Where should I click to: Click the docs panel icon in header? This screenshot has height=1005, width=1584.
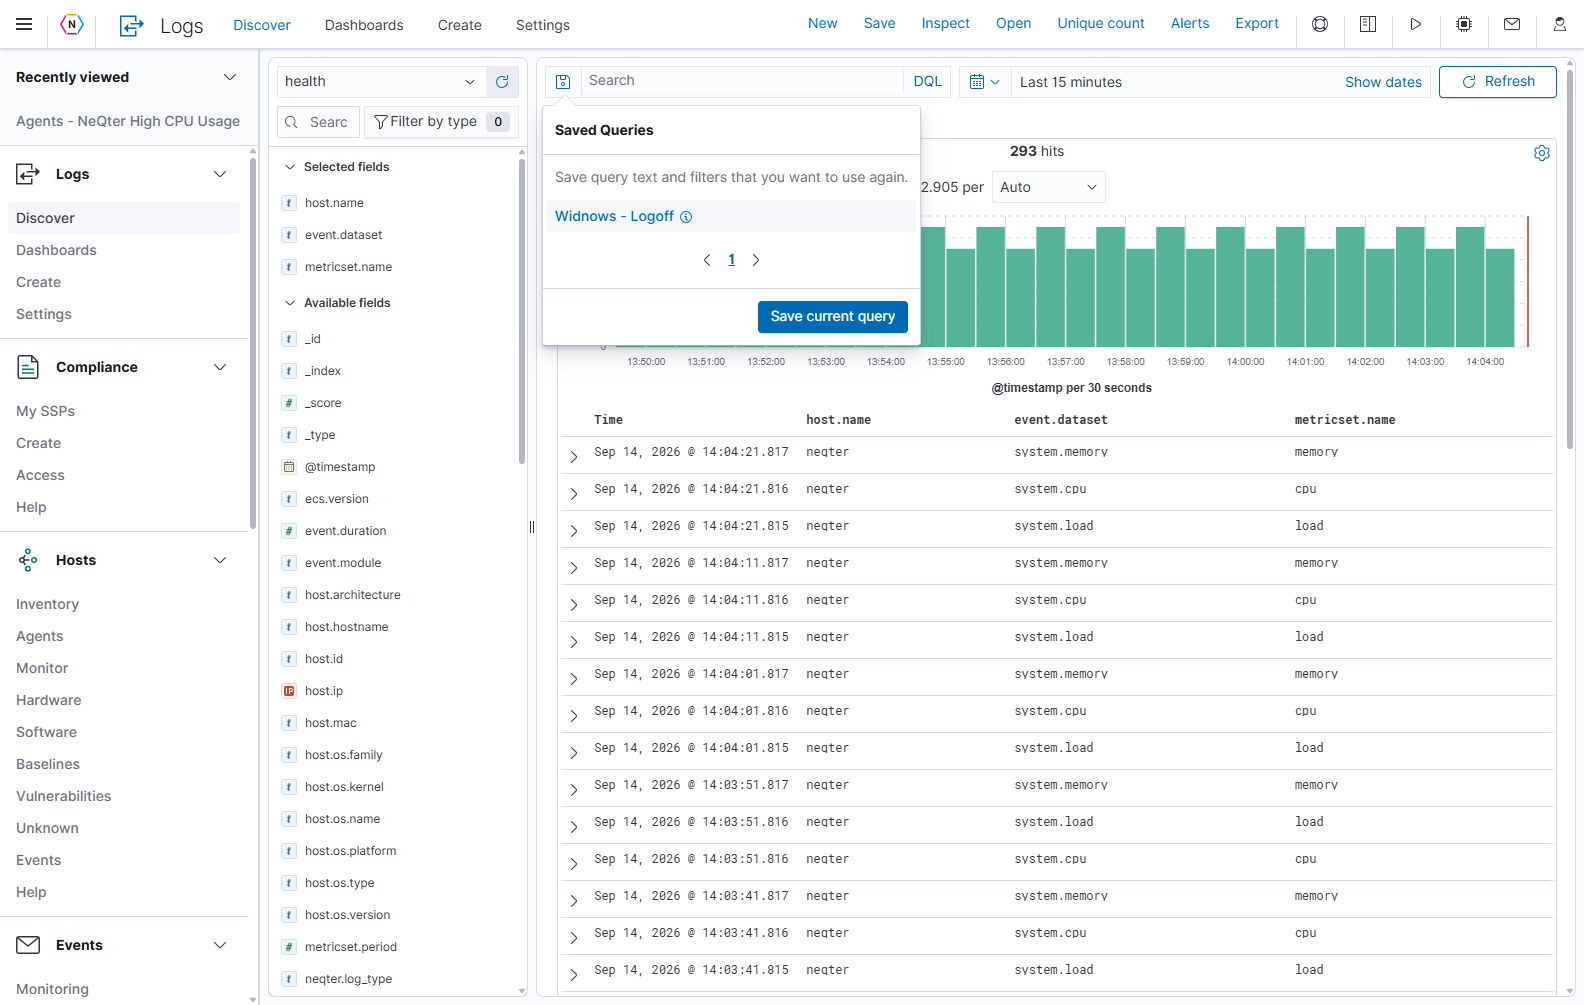[x=1368, y=24]
